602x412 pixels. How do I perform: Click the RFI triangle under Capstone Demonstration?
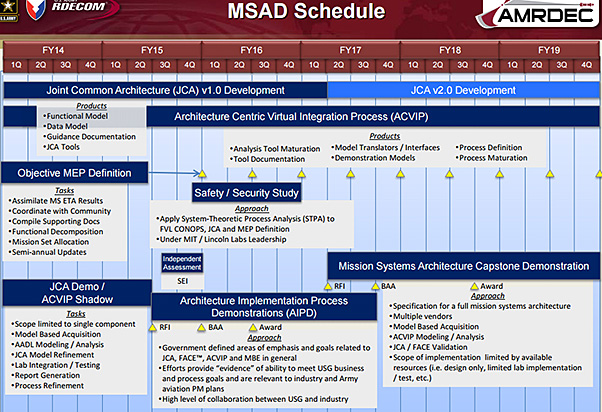pos(328,286)
